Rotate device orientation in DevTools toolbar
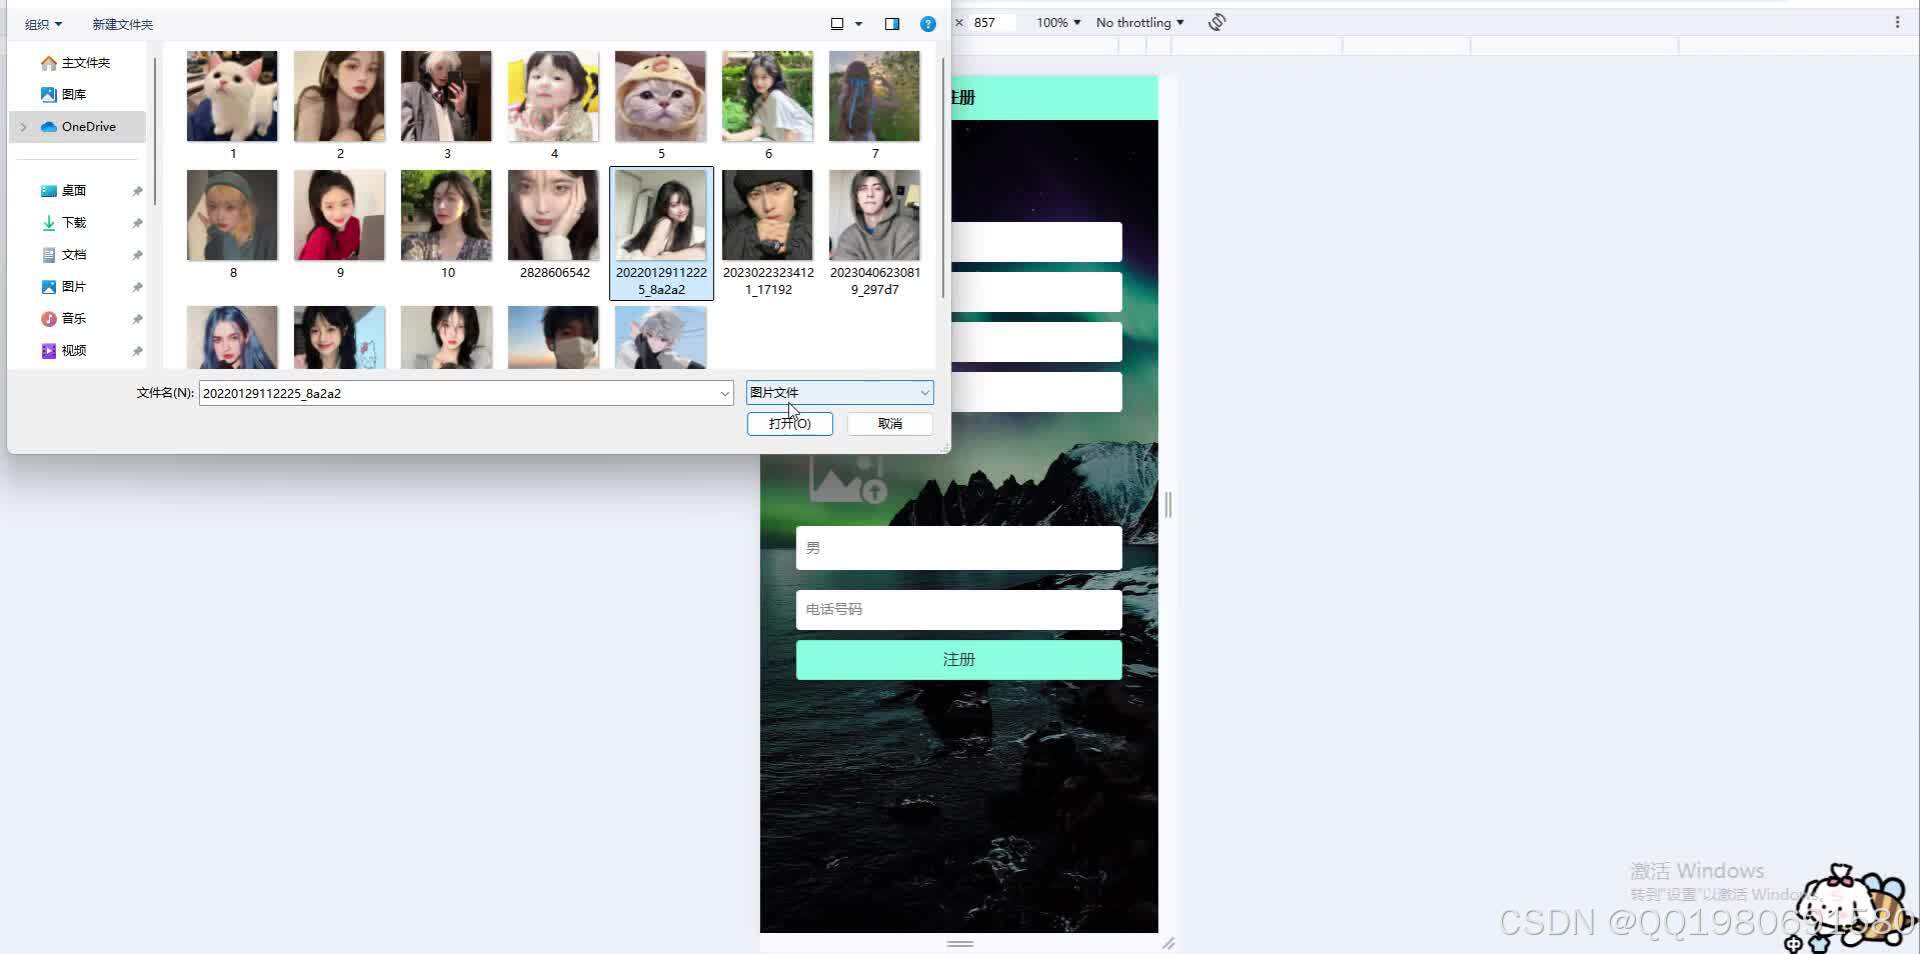The width and height of the screenshot is (1920, 954). pyautogui.click(x=1216, y=21)
